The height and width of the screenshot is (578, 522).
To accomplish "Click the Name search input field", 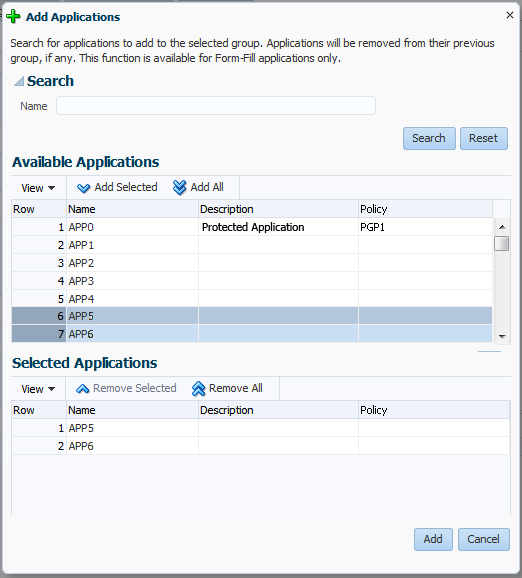I will [x=216, y=106].
